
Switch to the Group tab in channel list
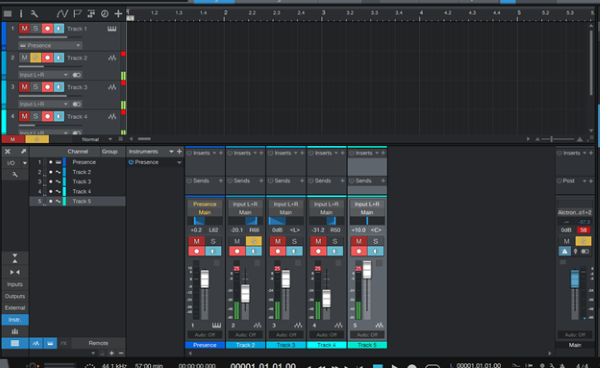tap(109, 151)
